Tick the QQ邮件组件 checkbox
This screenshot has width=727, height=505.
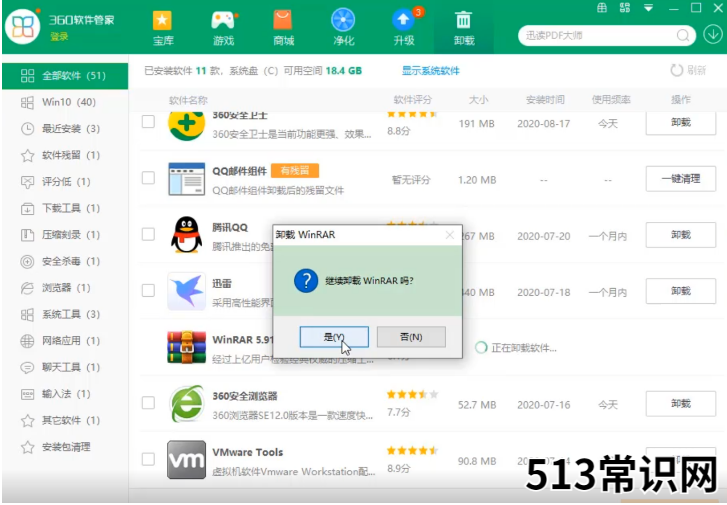tap(148, 178)
